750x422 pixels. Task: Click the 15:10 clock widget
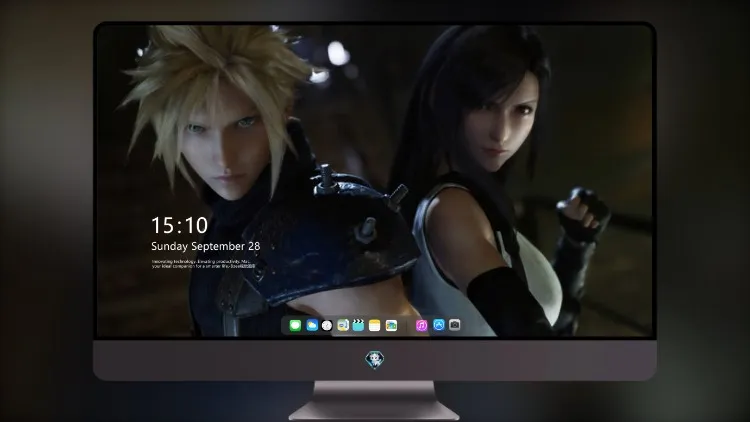(x=179, y=225)
